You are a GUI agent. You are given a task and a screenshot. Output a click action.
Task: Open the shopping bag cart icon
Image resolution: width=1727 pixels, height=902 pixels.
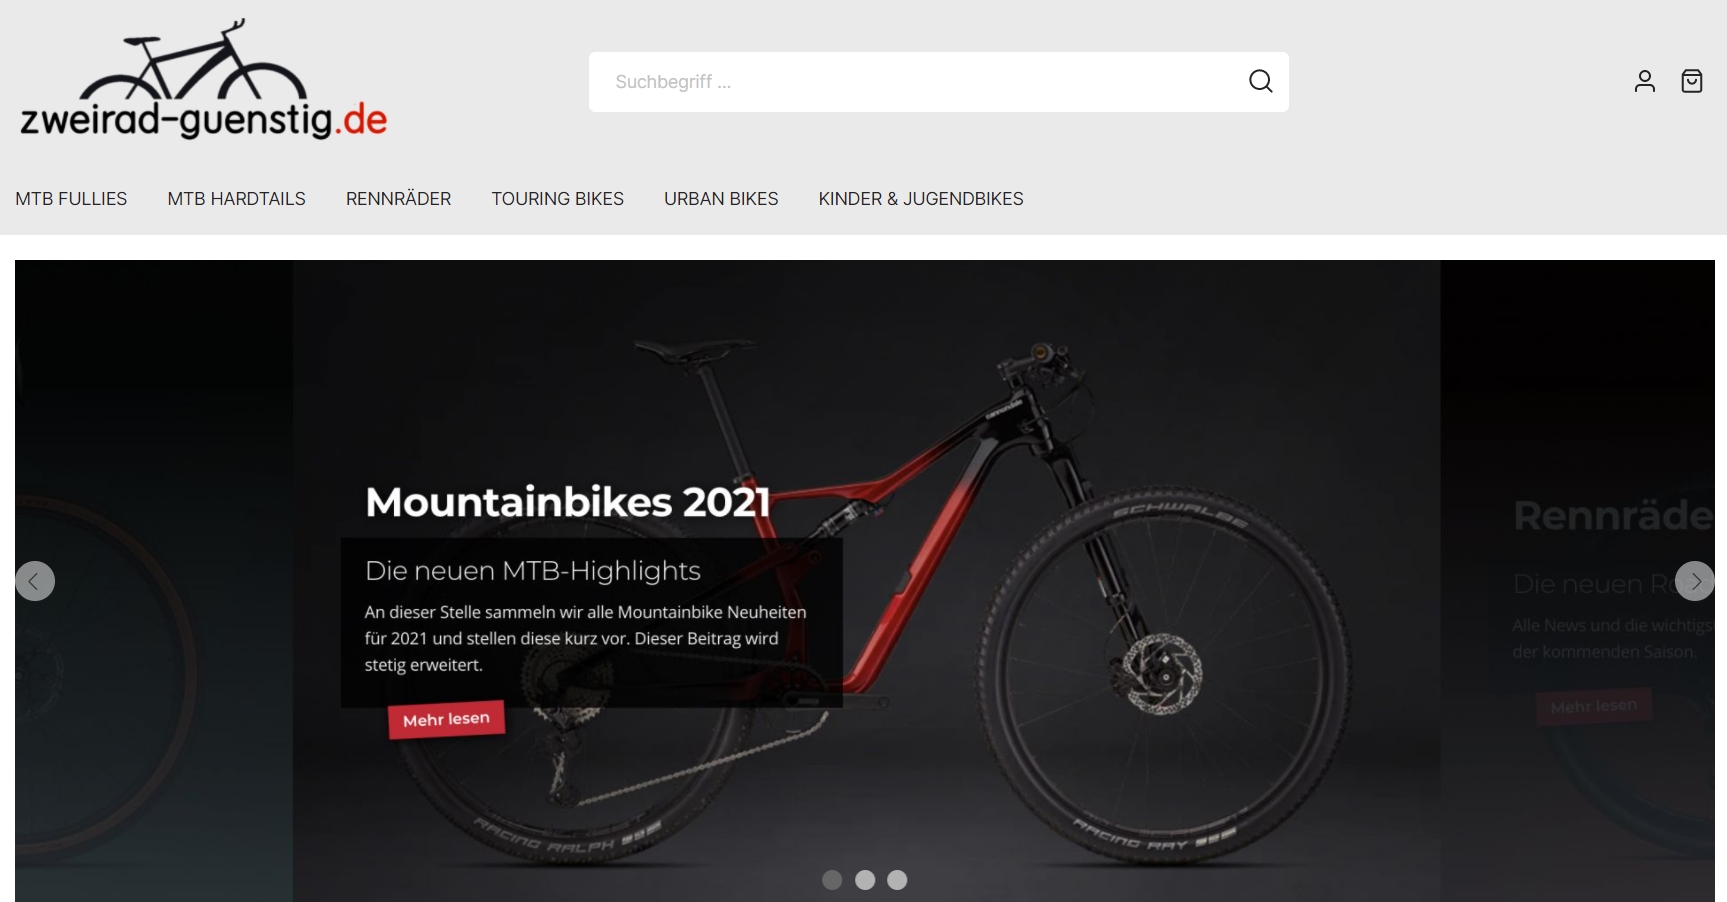click(1692, 81)
